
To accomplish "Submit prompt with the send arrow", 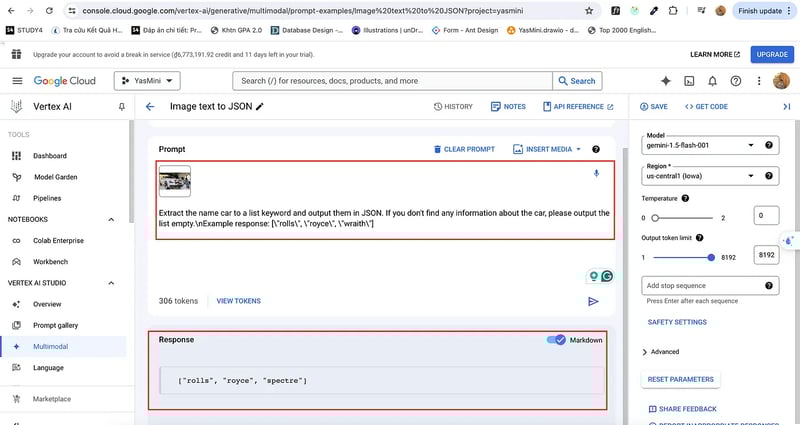I will pyautogui.click(x=593, y=302).
